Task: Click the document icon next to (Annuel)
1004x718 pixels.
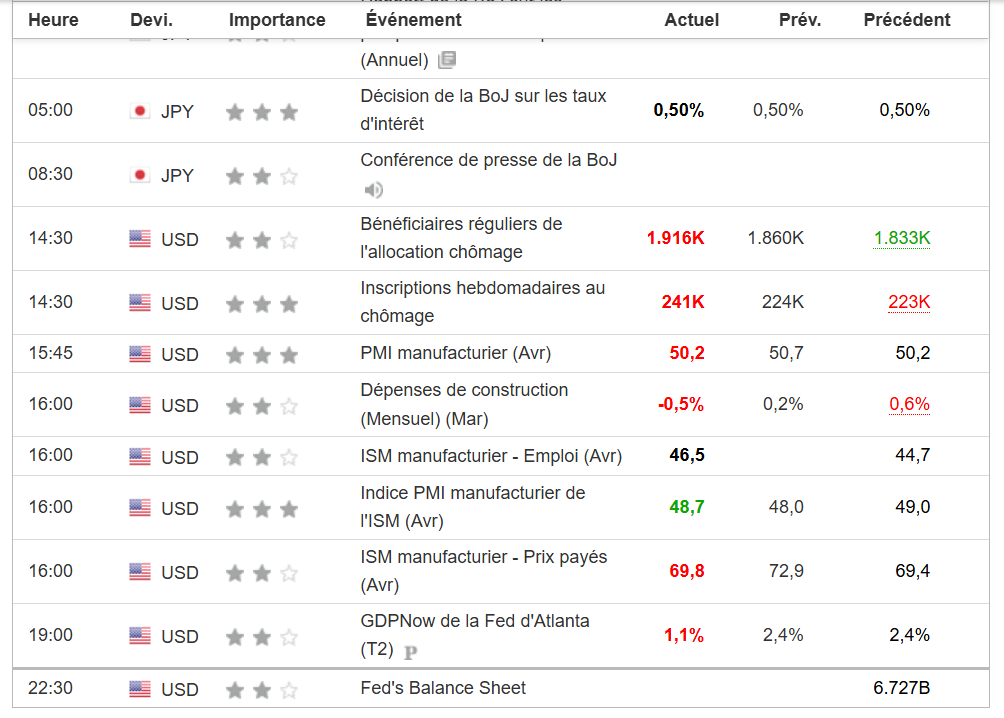Action: click(447, 60)
